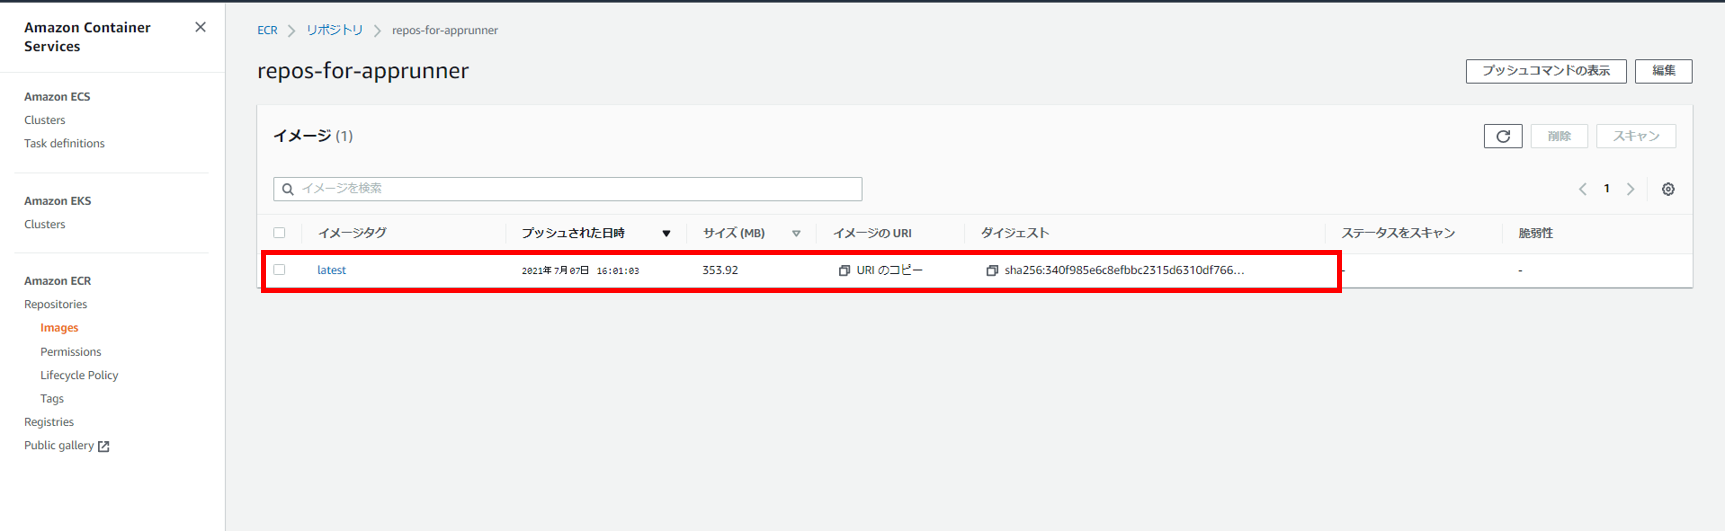This screenshot has height=531, width=1725.
Task: Open Lifecycle Policy page
Action: 79,375
